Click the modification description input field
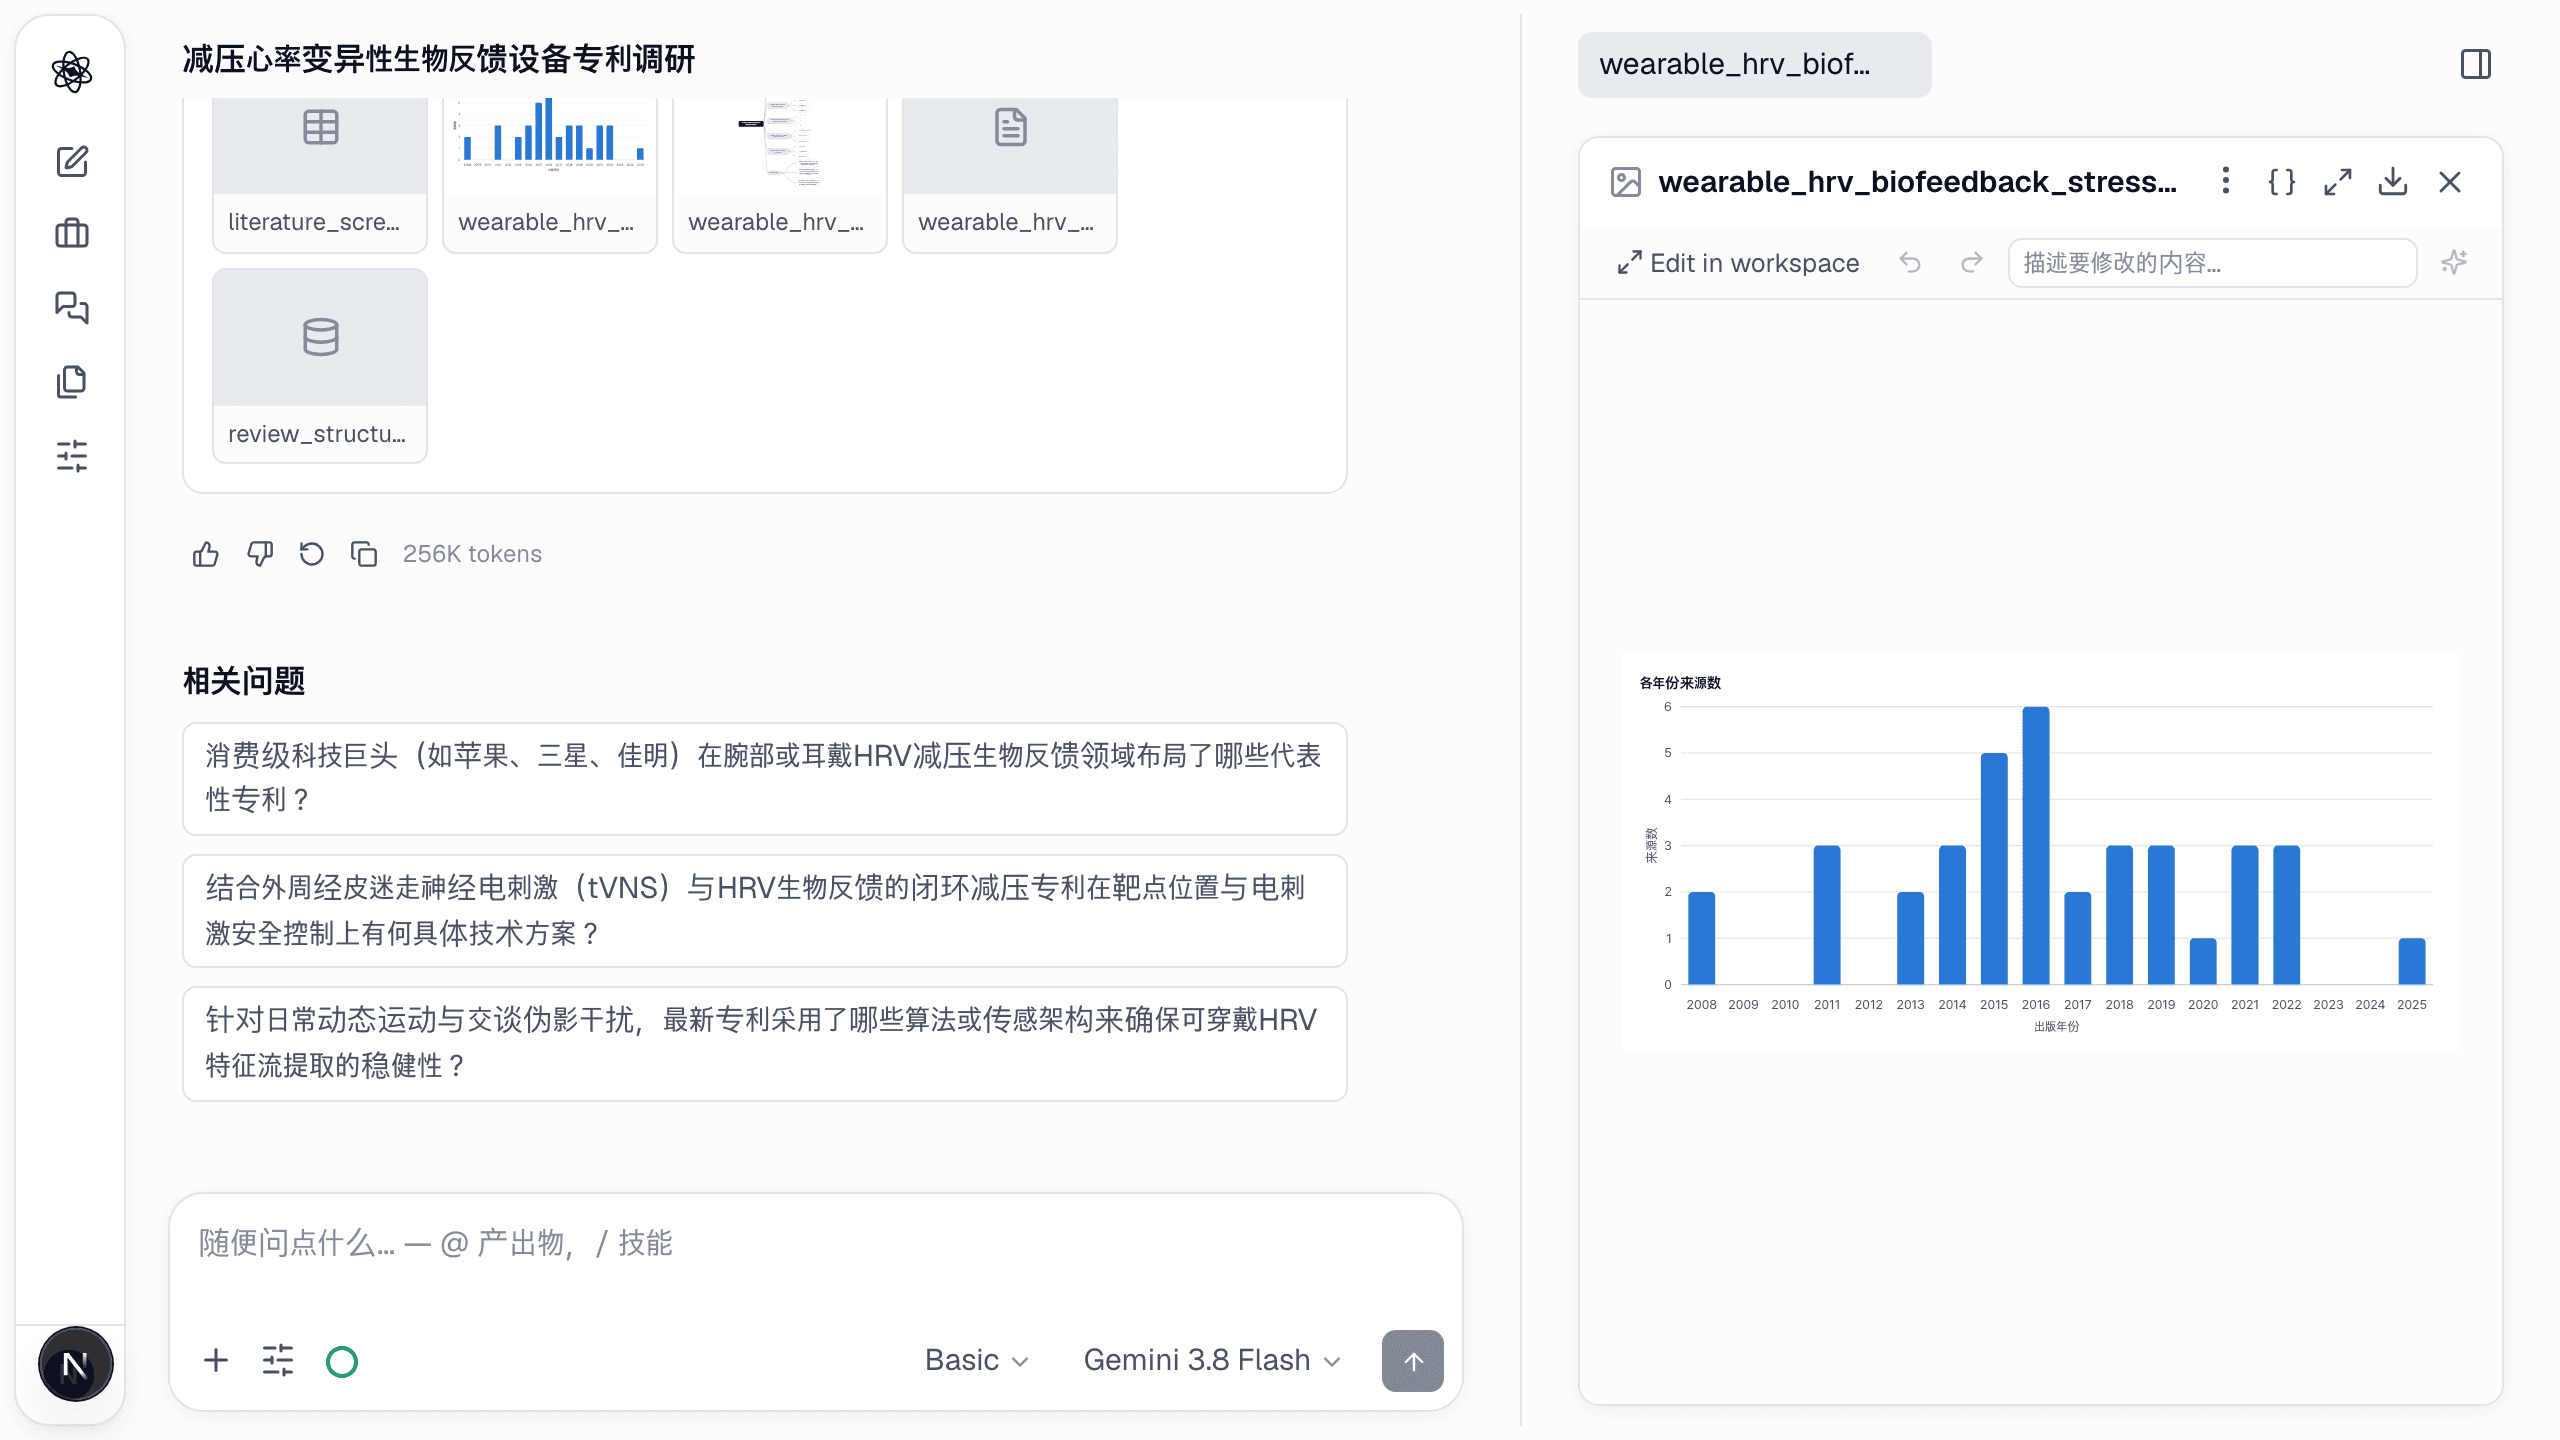Viewport: 2560px width, 1440px height. (2212, 263)
